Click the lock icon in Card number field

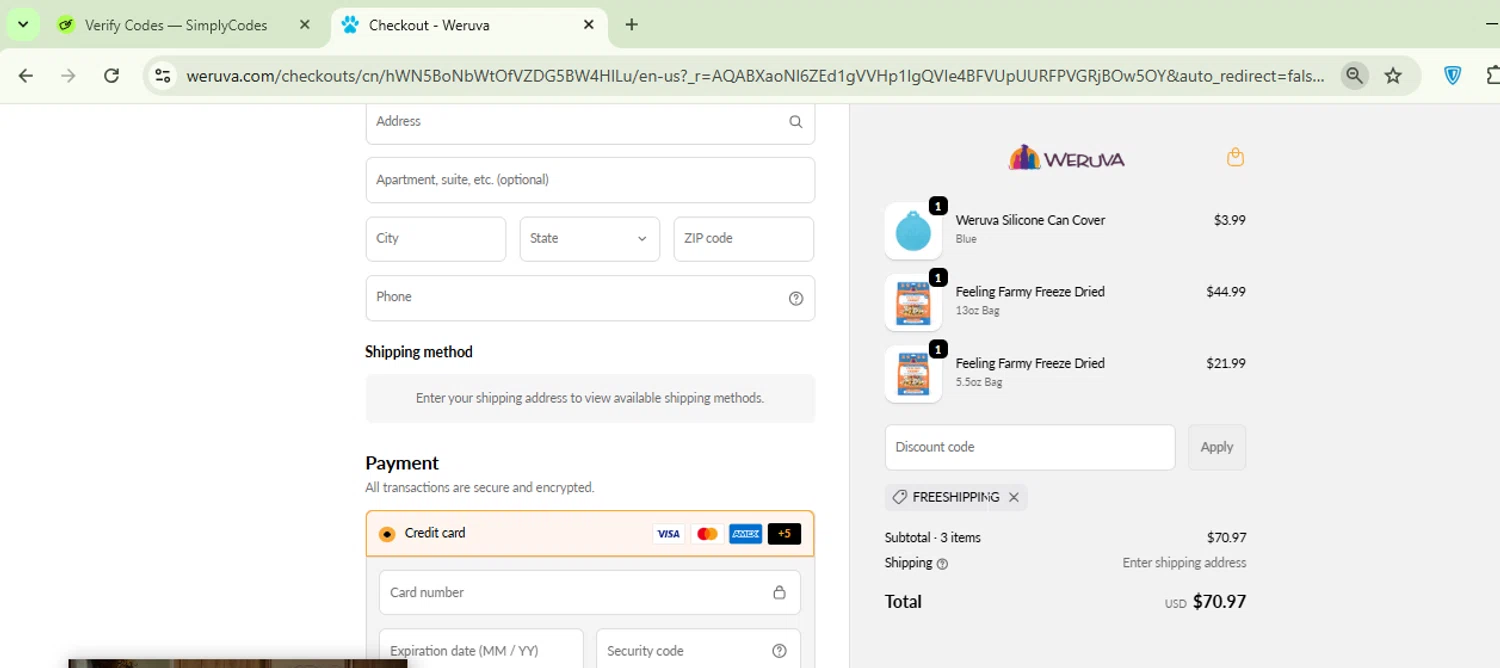pyautogui.click(x=779, y=592)
